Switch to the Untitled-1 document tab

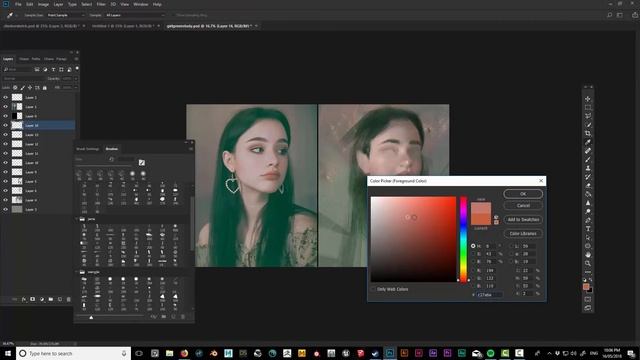[122, 26]
